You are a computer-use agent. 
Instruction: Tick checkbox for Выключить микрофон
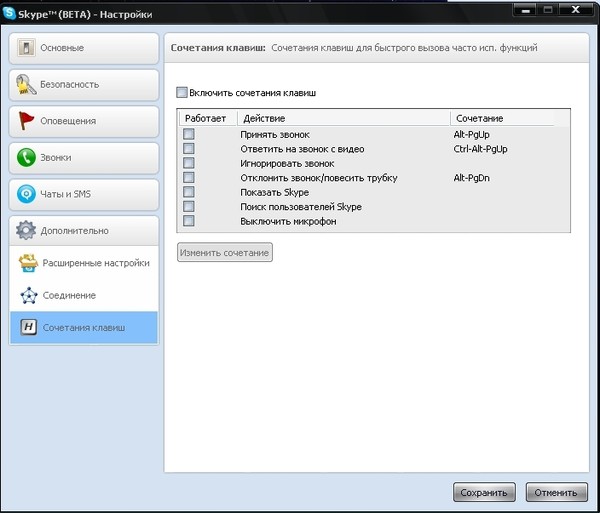189,221
